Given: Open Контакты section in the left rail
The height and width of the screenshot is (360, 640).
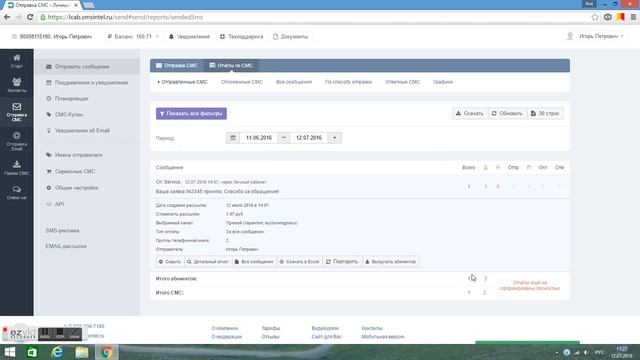Looking at the screenshot, I should coord(17,85).
